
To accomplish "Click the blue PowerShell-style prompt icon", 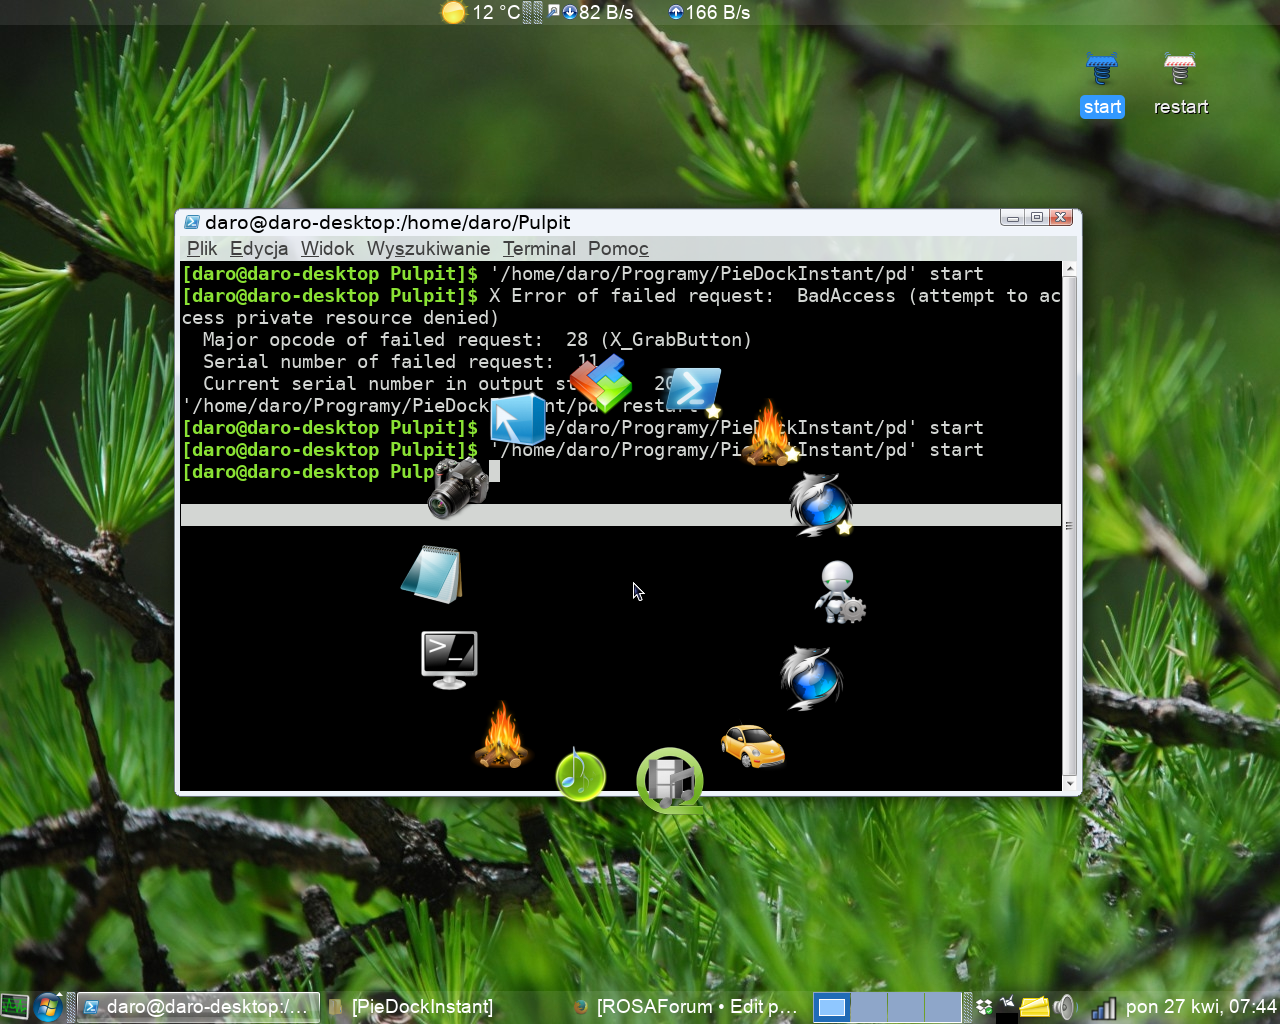I will point(693,391).
